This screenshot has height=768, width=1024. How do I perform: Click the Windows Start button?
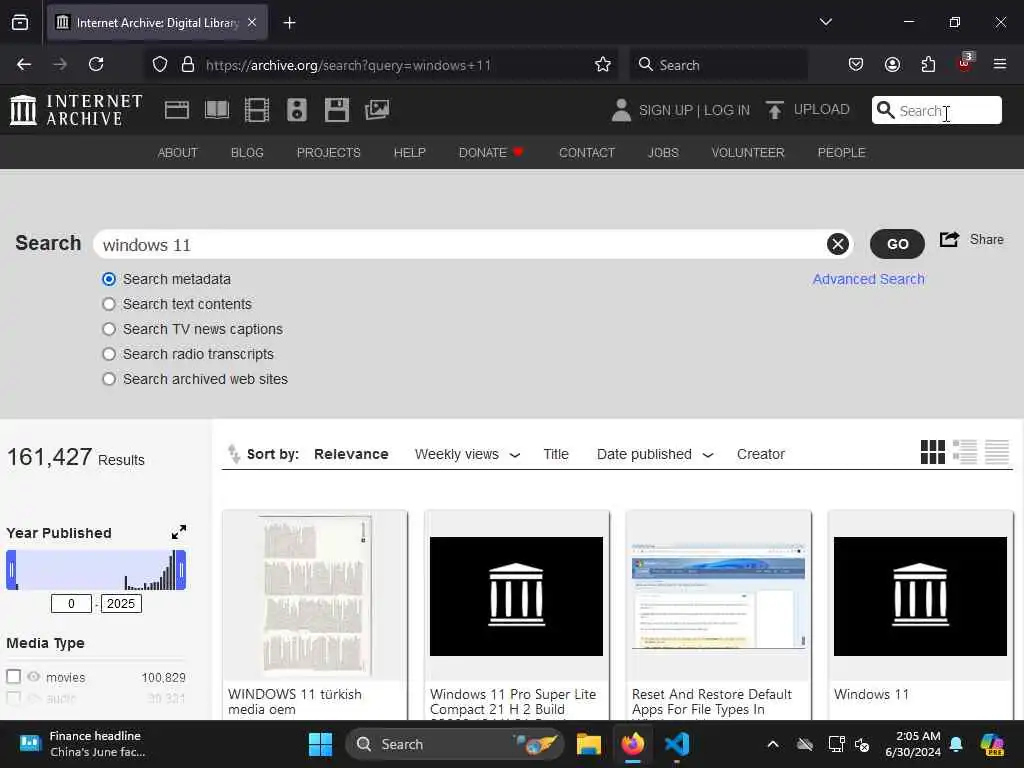point(320,744)
